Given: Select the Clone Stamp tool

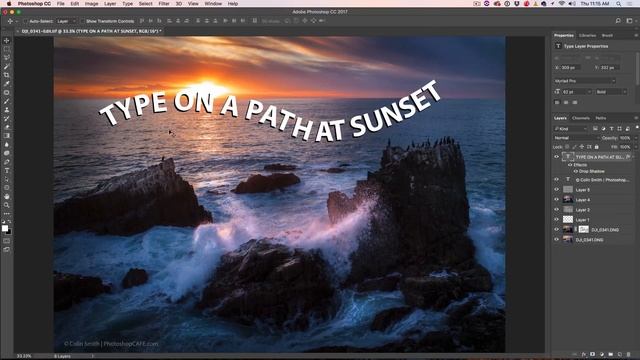Looking at the screenshot, I should point(7,110).
